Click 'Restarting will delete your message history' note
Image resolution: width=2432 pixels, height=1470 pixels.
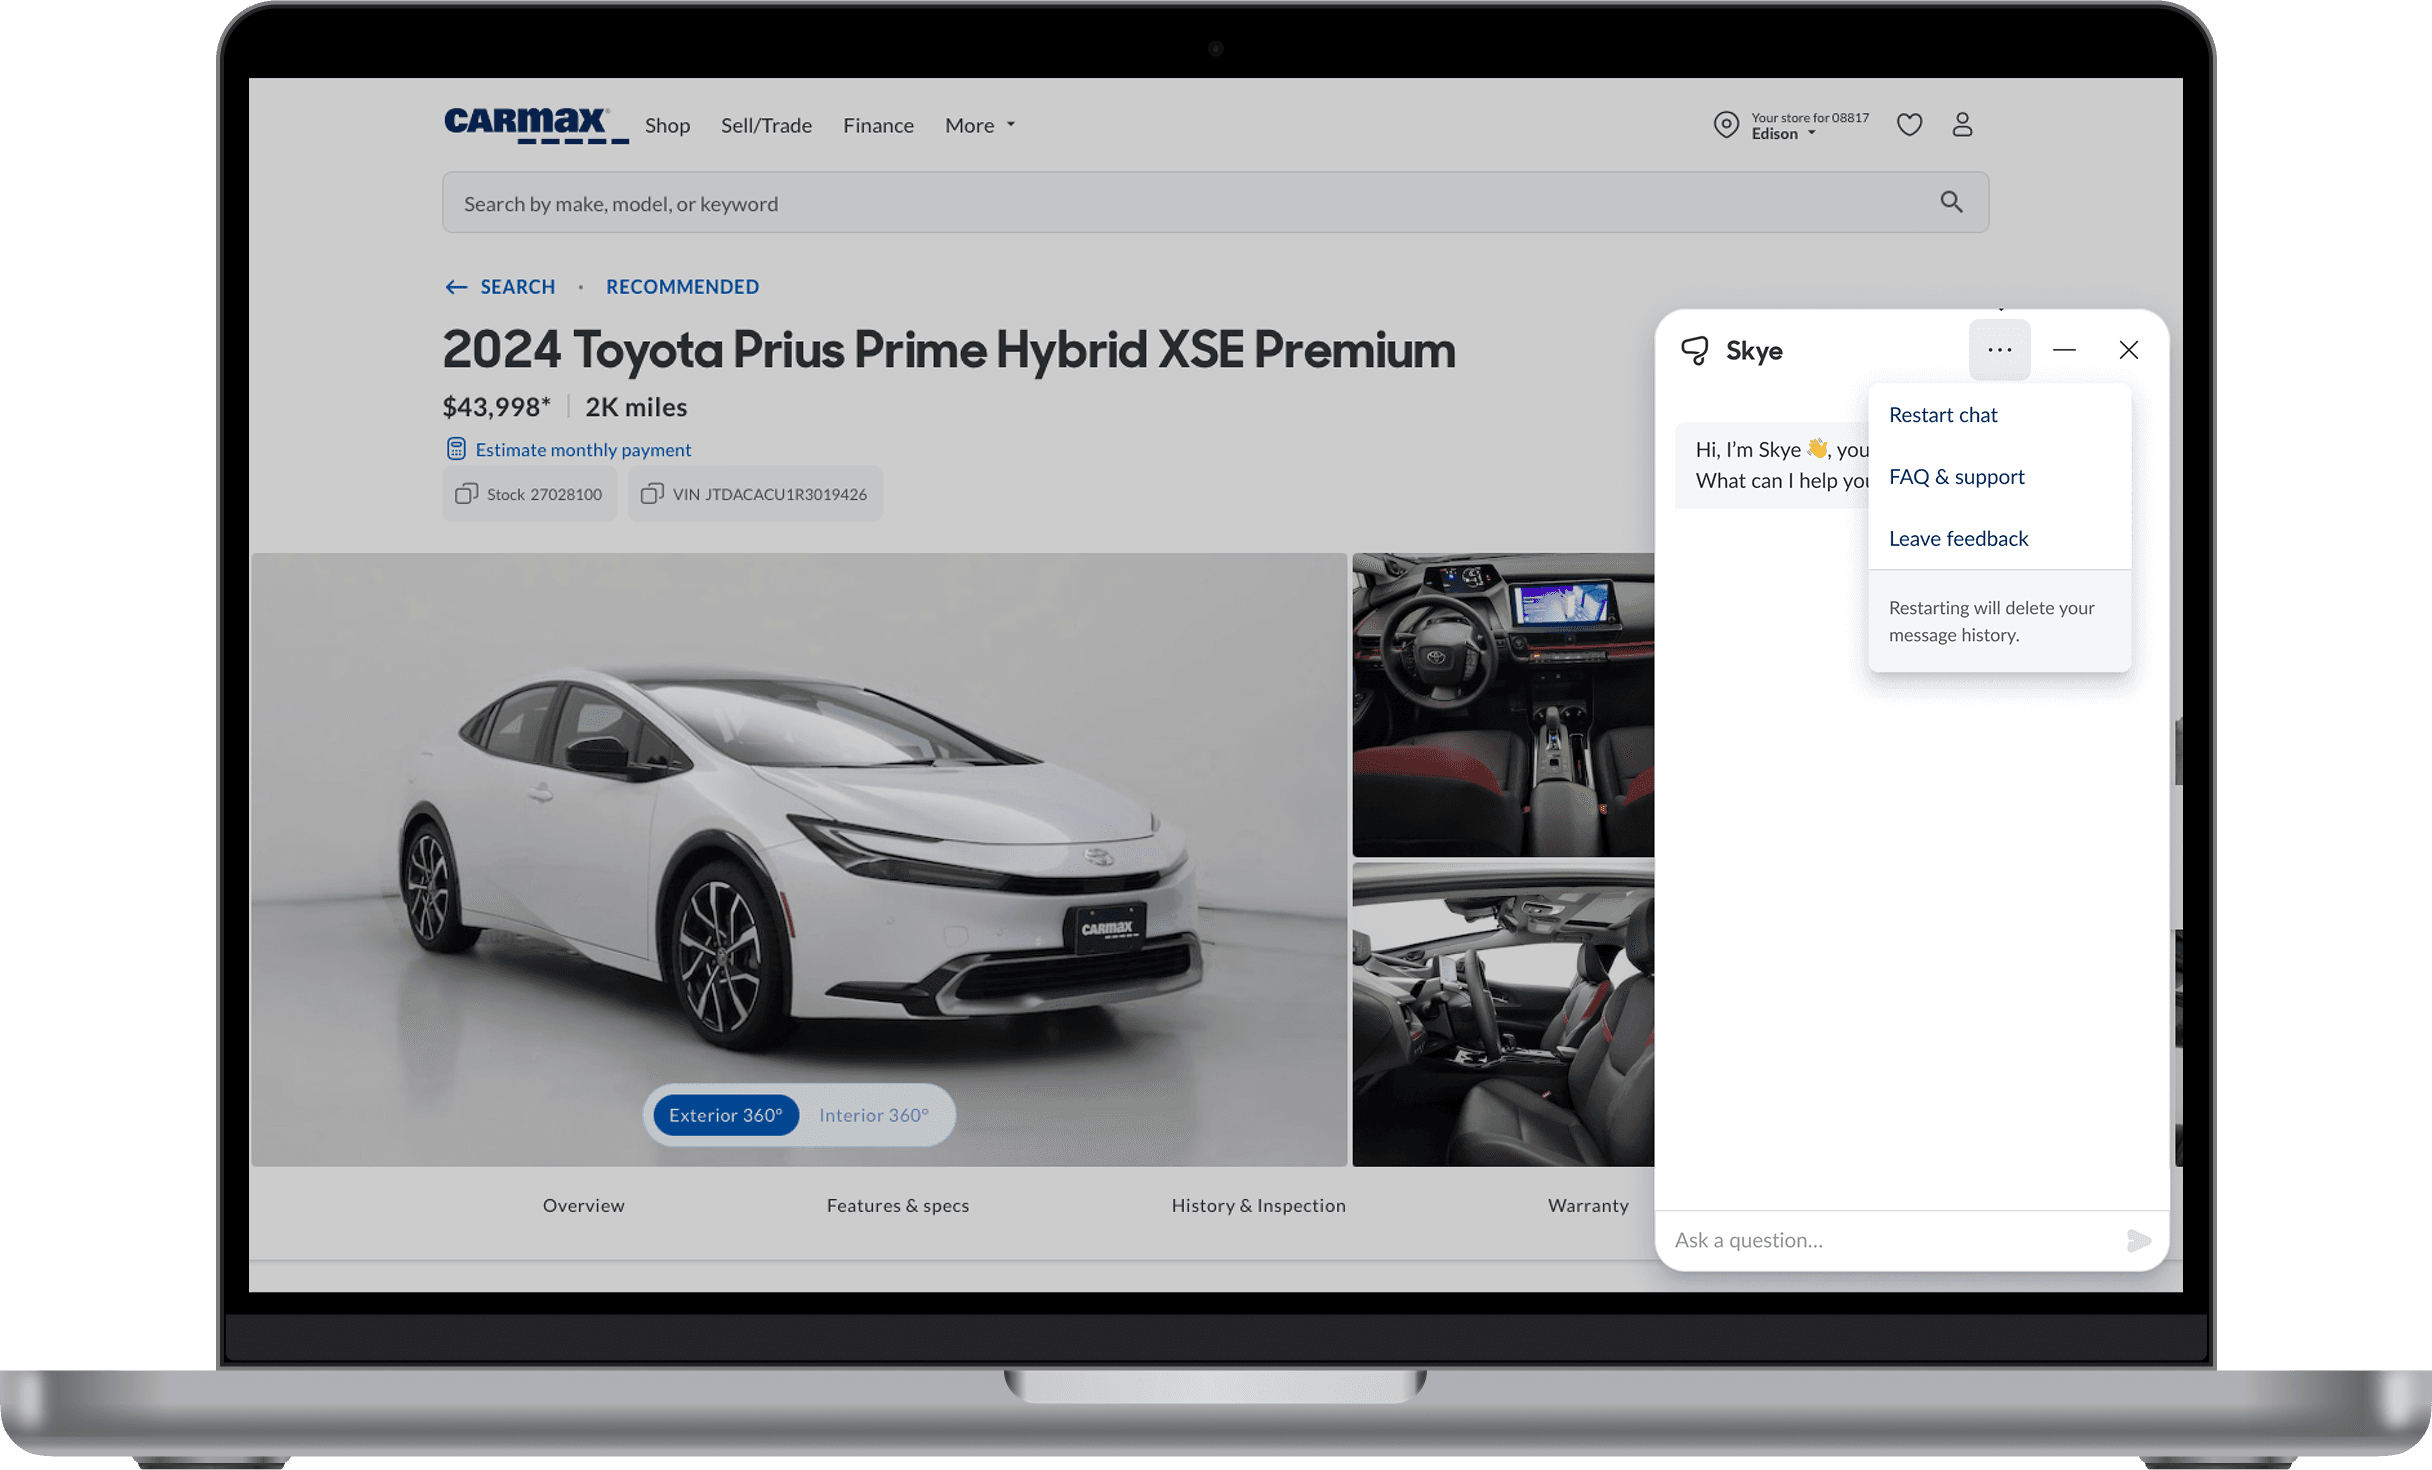1991,621
